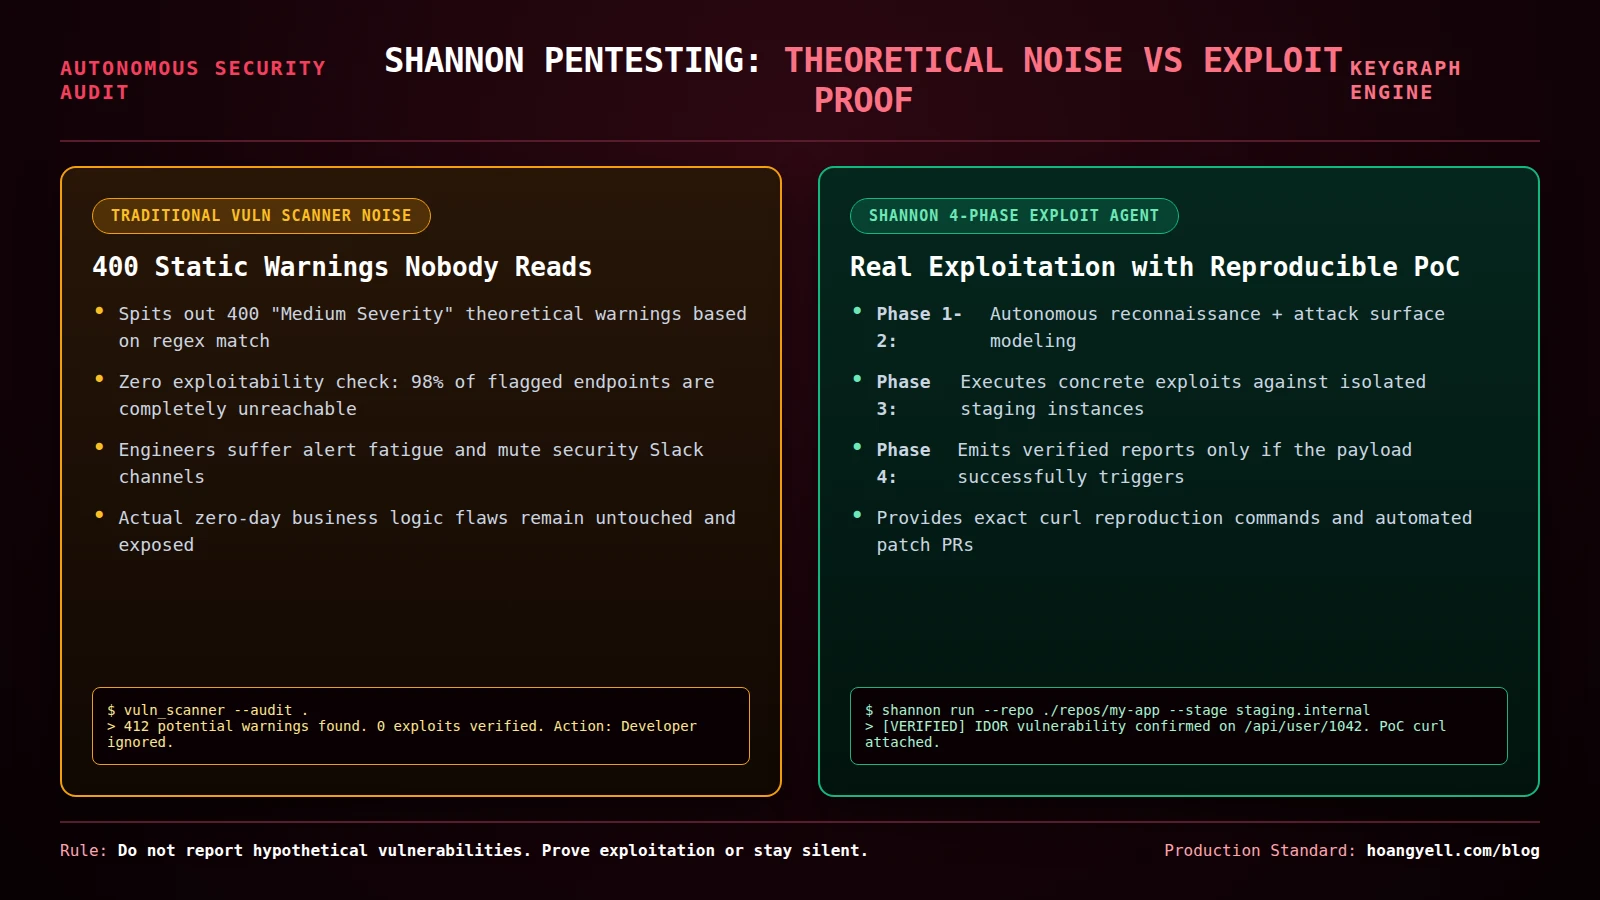The height and width of the screenshot is (900, 1600).
Task: Click 'Autonomous reconnaissance + attack surface modeling' text
Action: [1217, 327]
